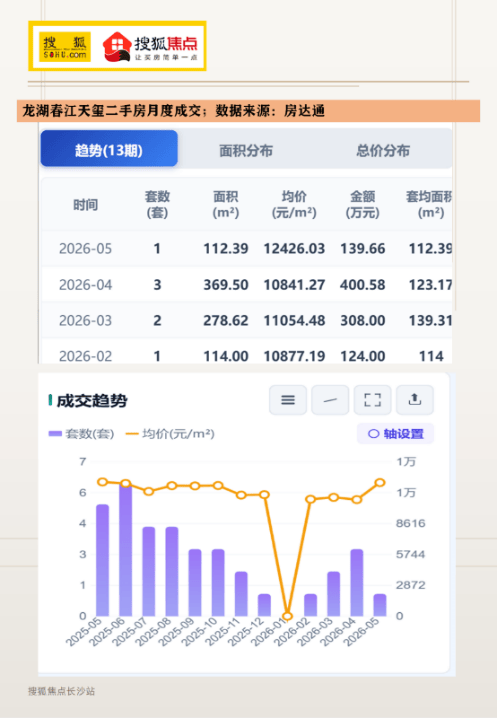Switch to the 总价分布 tab

point(383,150)
